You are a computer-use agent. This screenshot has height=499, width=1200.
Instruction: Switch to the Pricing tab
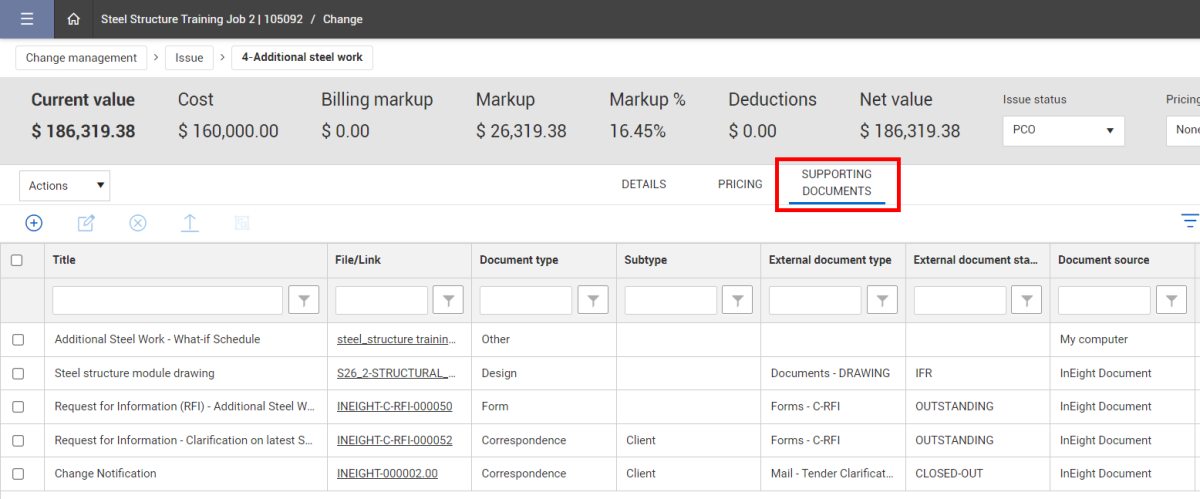point(740,184)
